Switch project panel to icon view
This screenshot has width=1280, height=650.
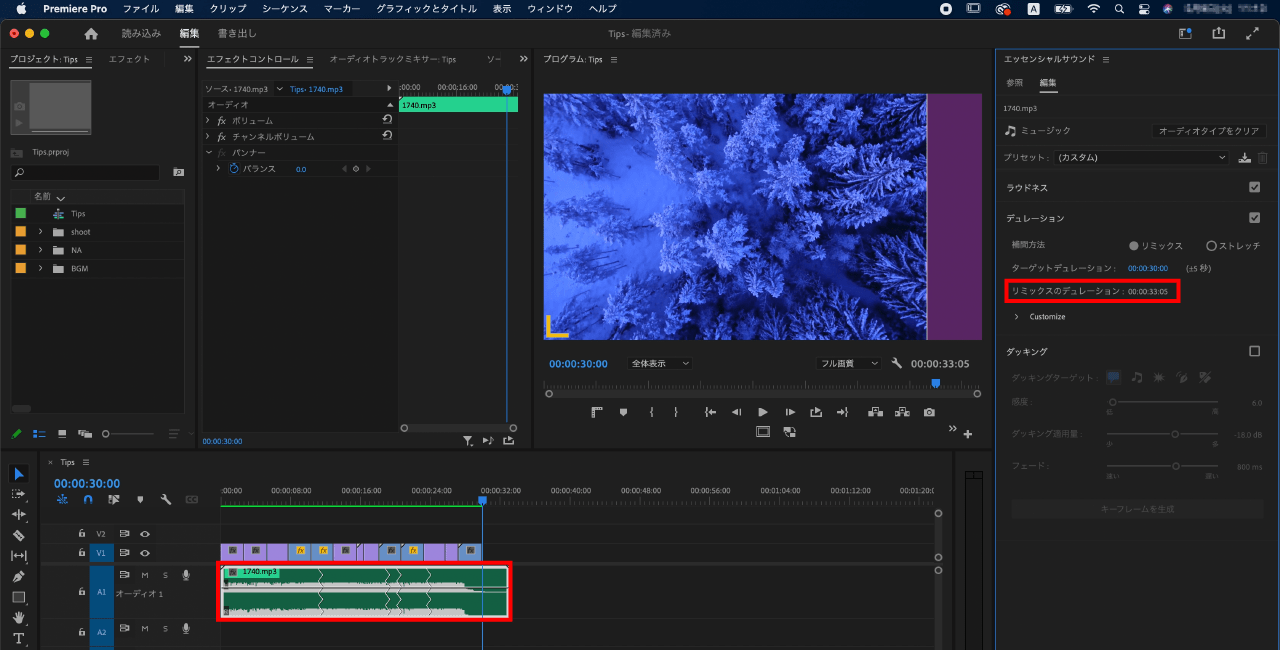click(x=62, y=434)
